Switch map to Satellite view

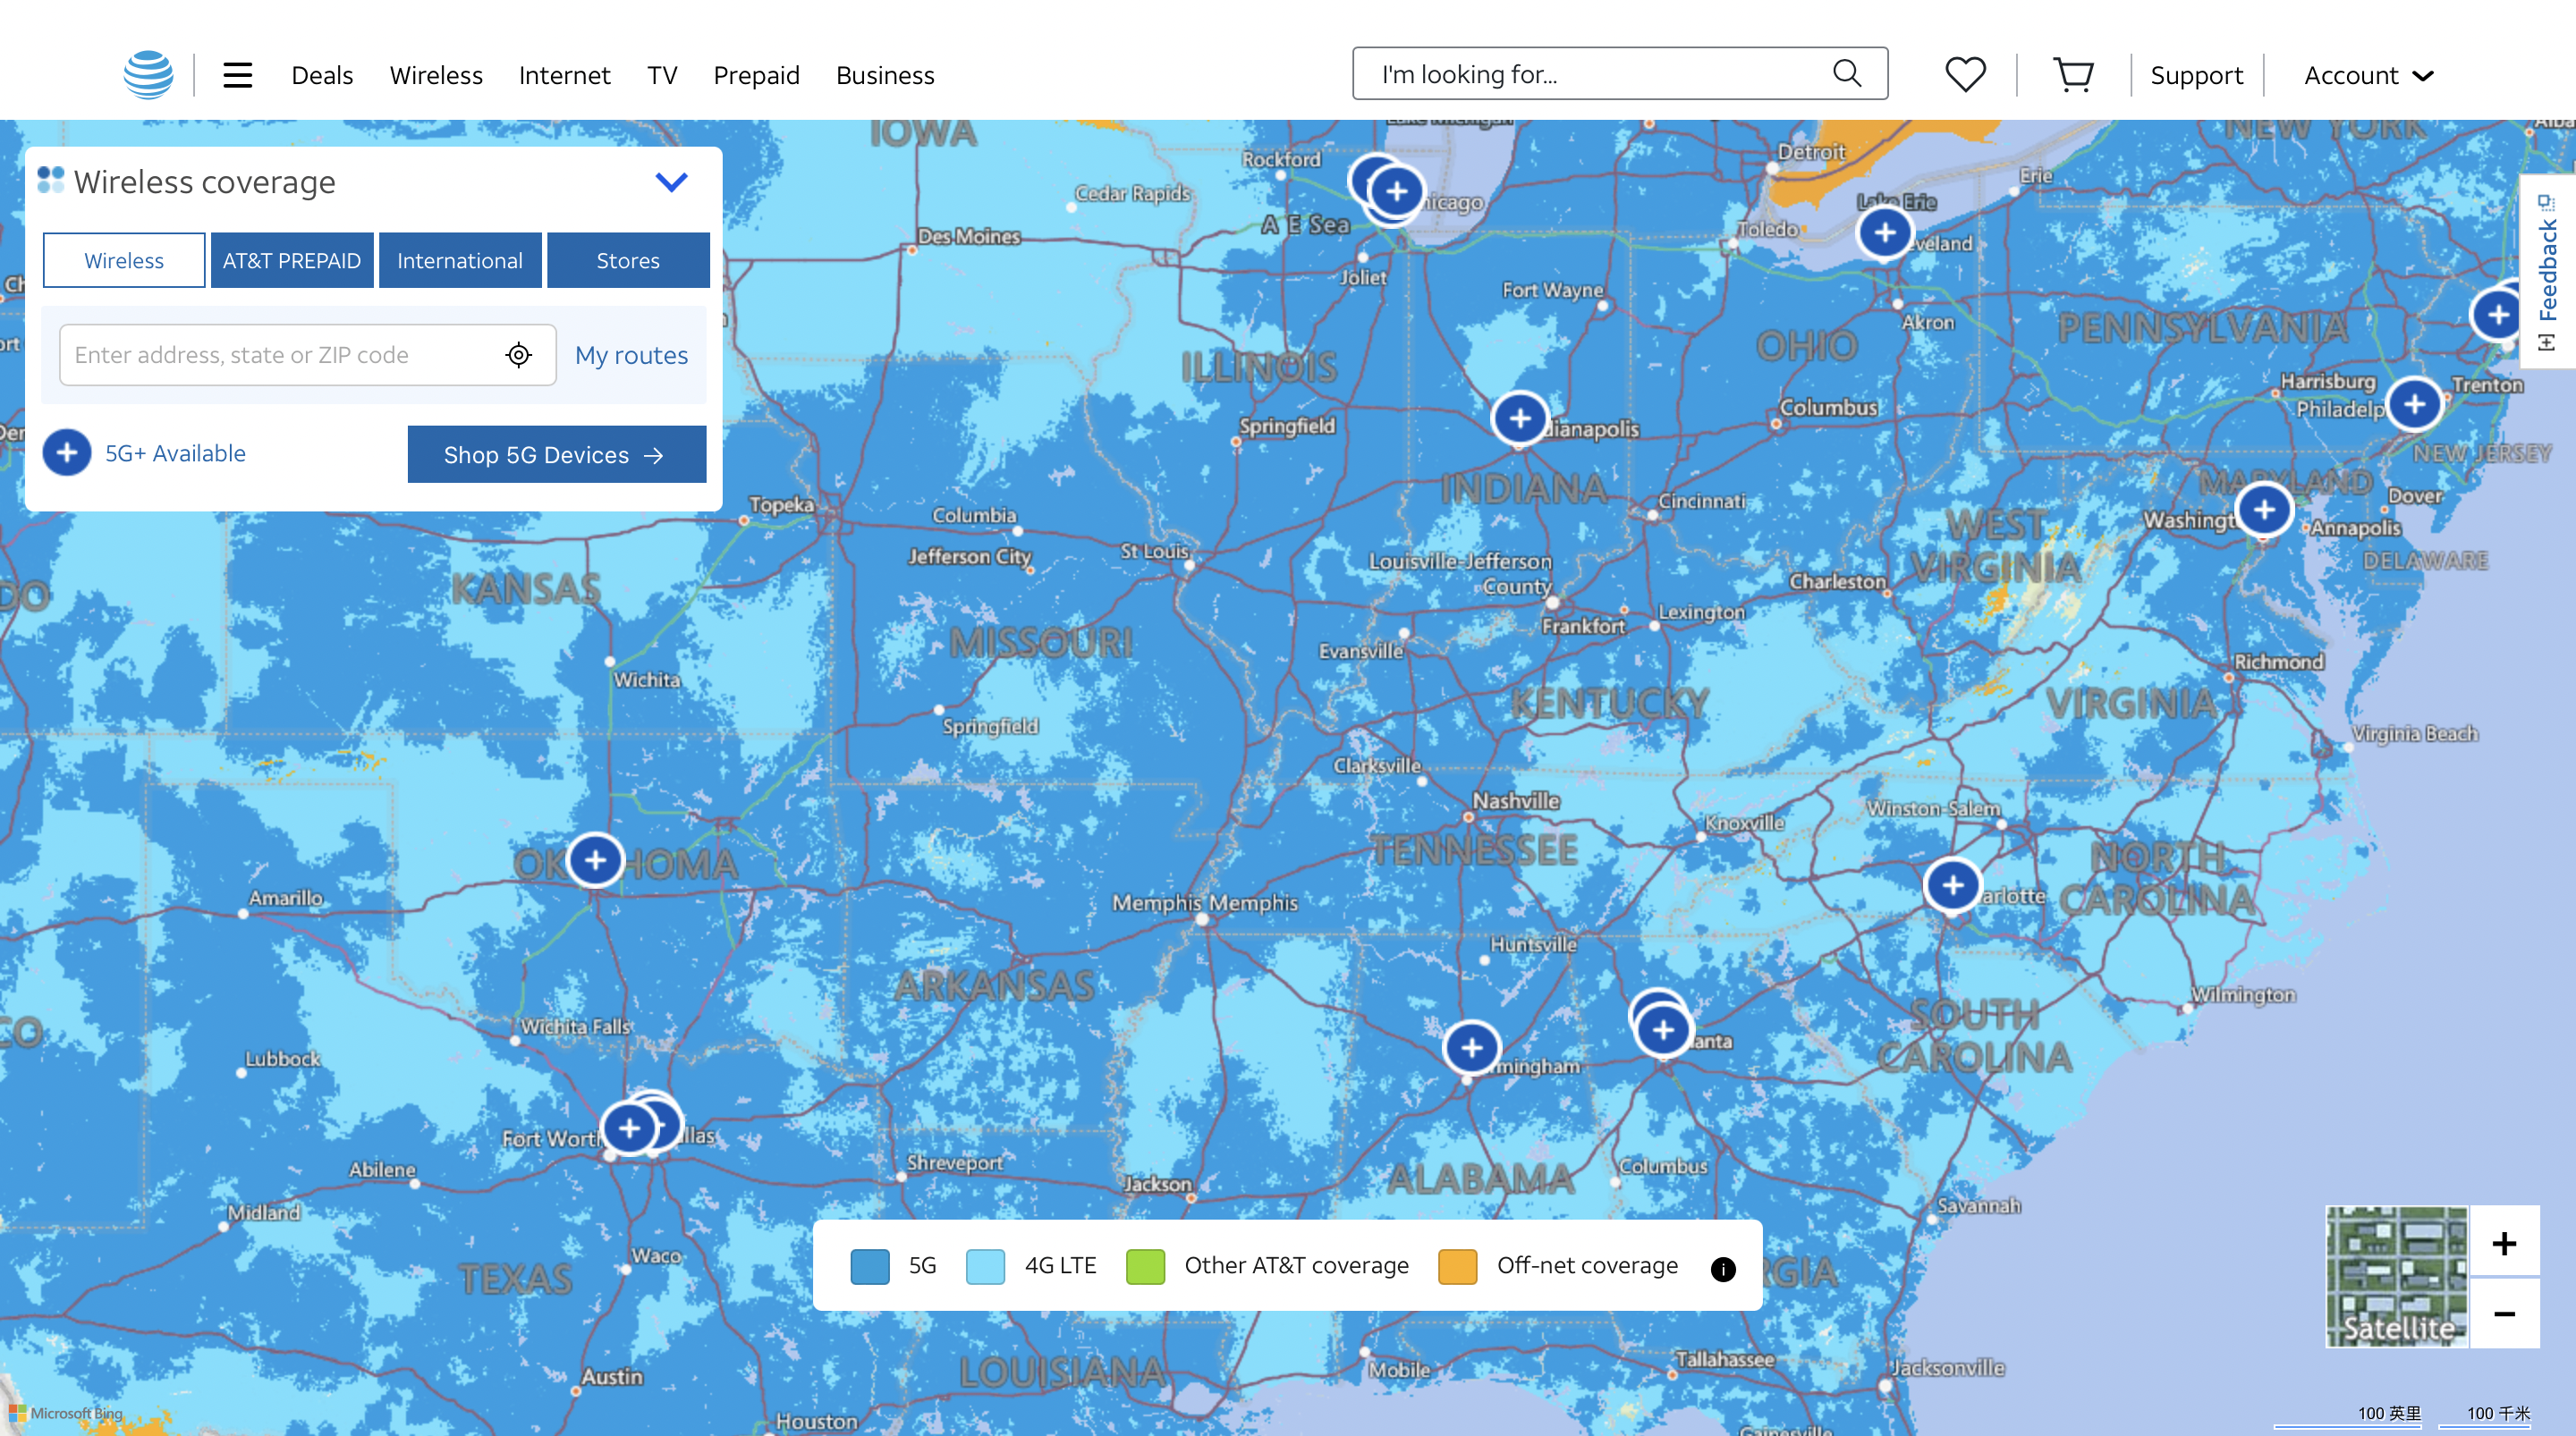coord(2397,1277)
